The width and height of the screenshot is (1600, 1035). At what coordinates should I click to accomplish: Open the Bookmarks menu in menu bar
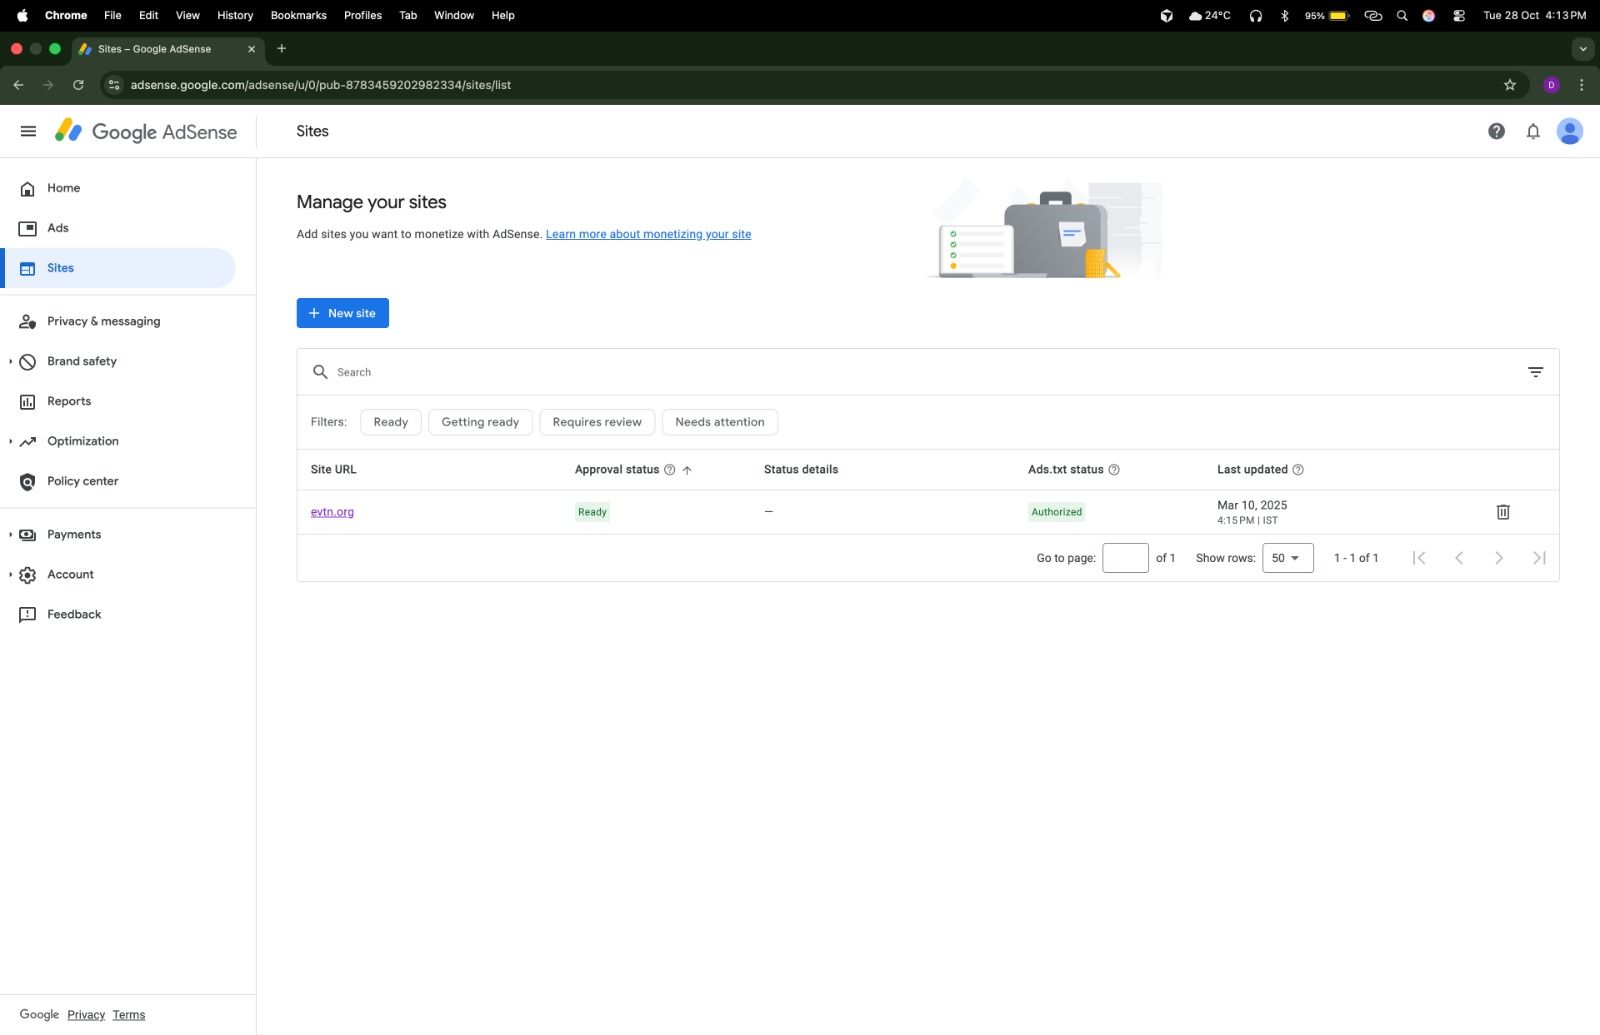[298, 15]
